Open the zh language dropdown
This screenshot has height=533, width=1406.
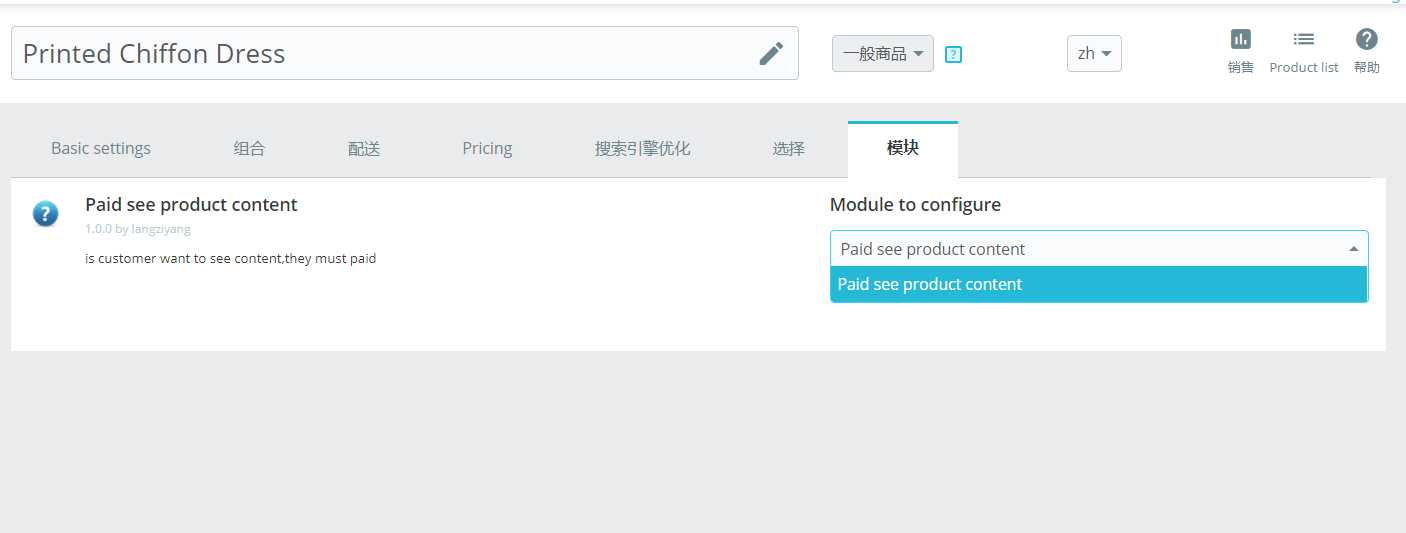pyautogui.click(x=1094, y=54)
